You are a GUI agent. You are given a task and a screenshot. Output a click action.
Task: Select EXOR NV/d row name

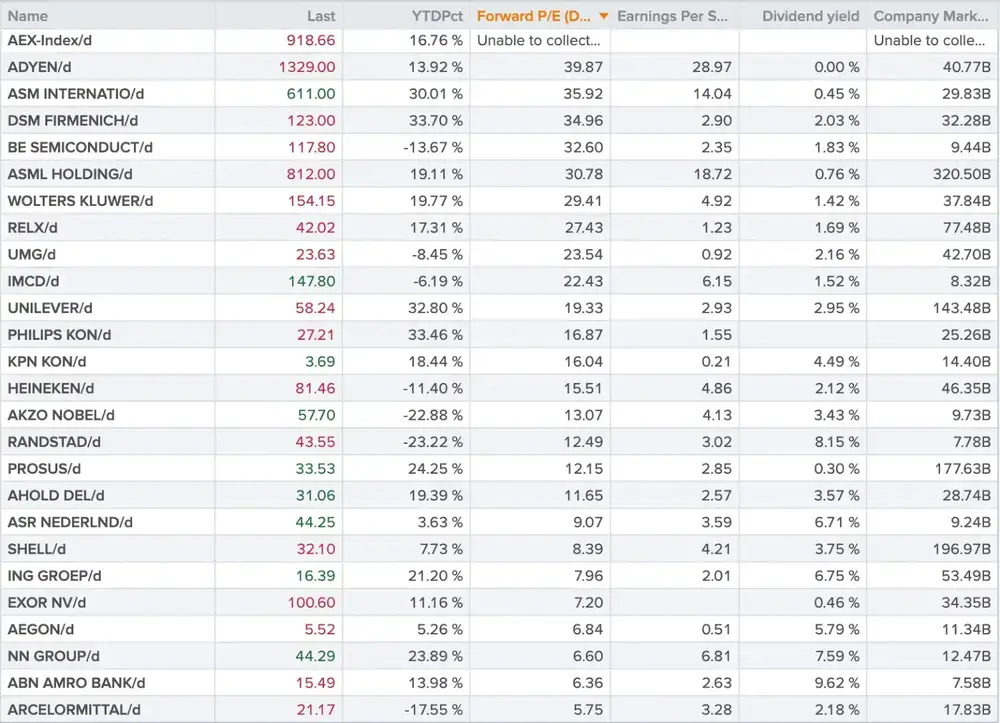pos(47,602)
